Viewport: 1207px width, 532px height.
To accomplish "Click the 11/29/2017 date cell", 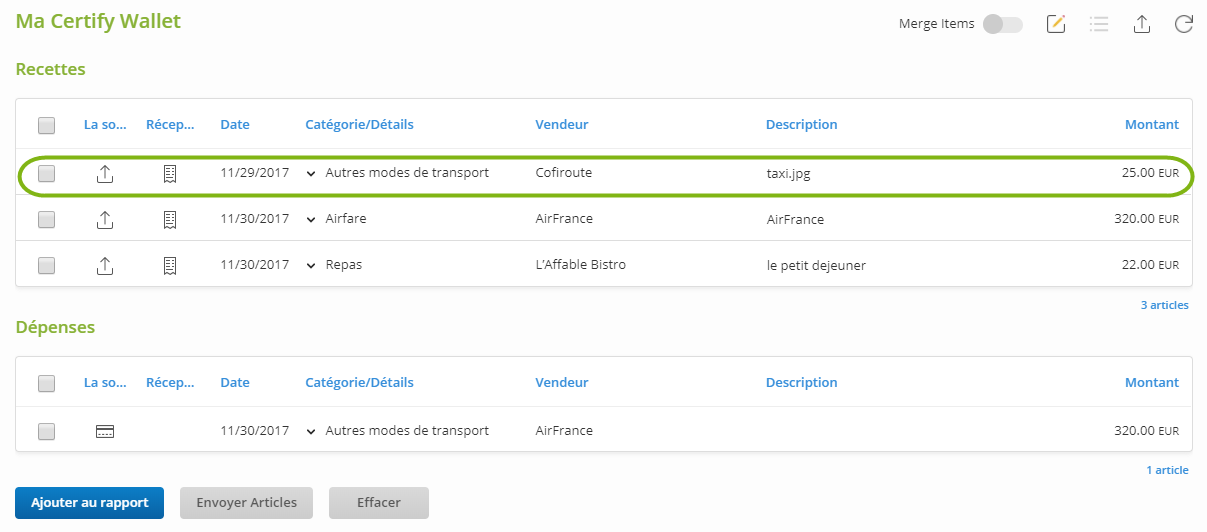I will click(254, 173).
